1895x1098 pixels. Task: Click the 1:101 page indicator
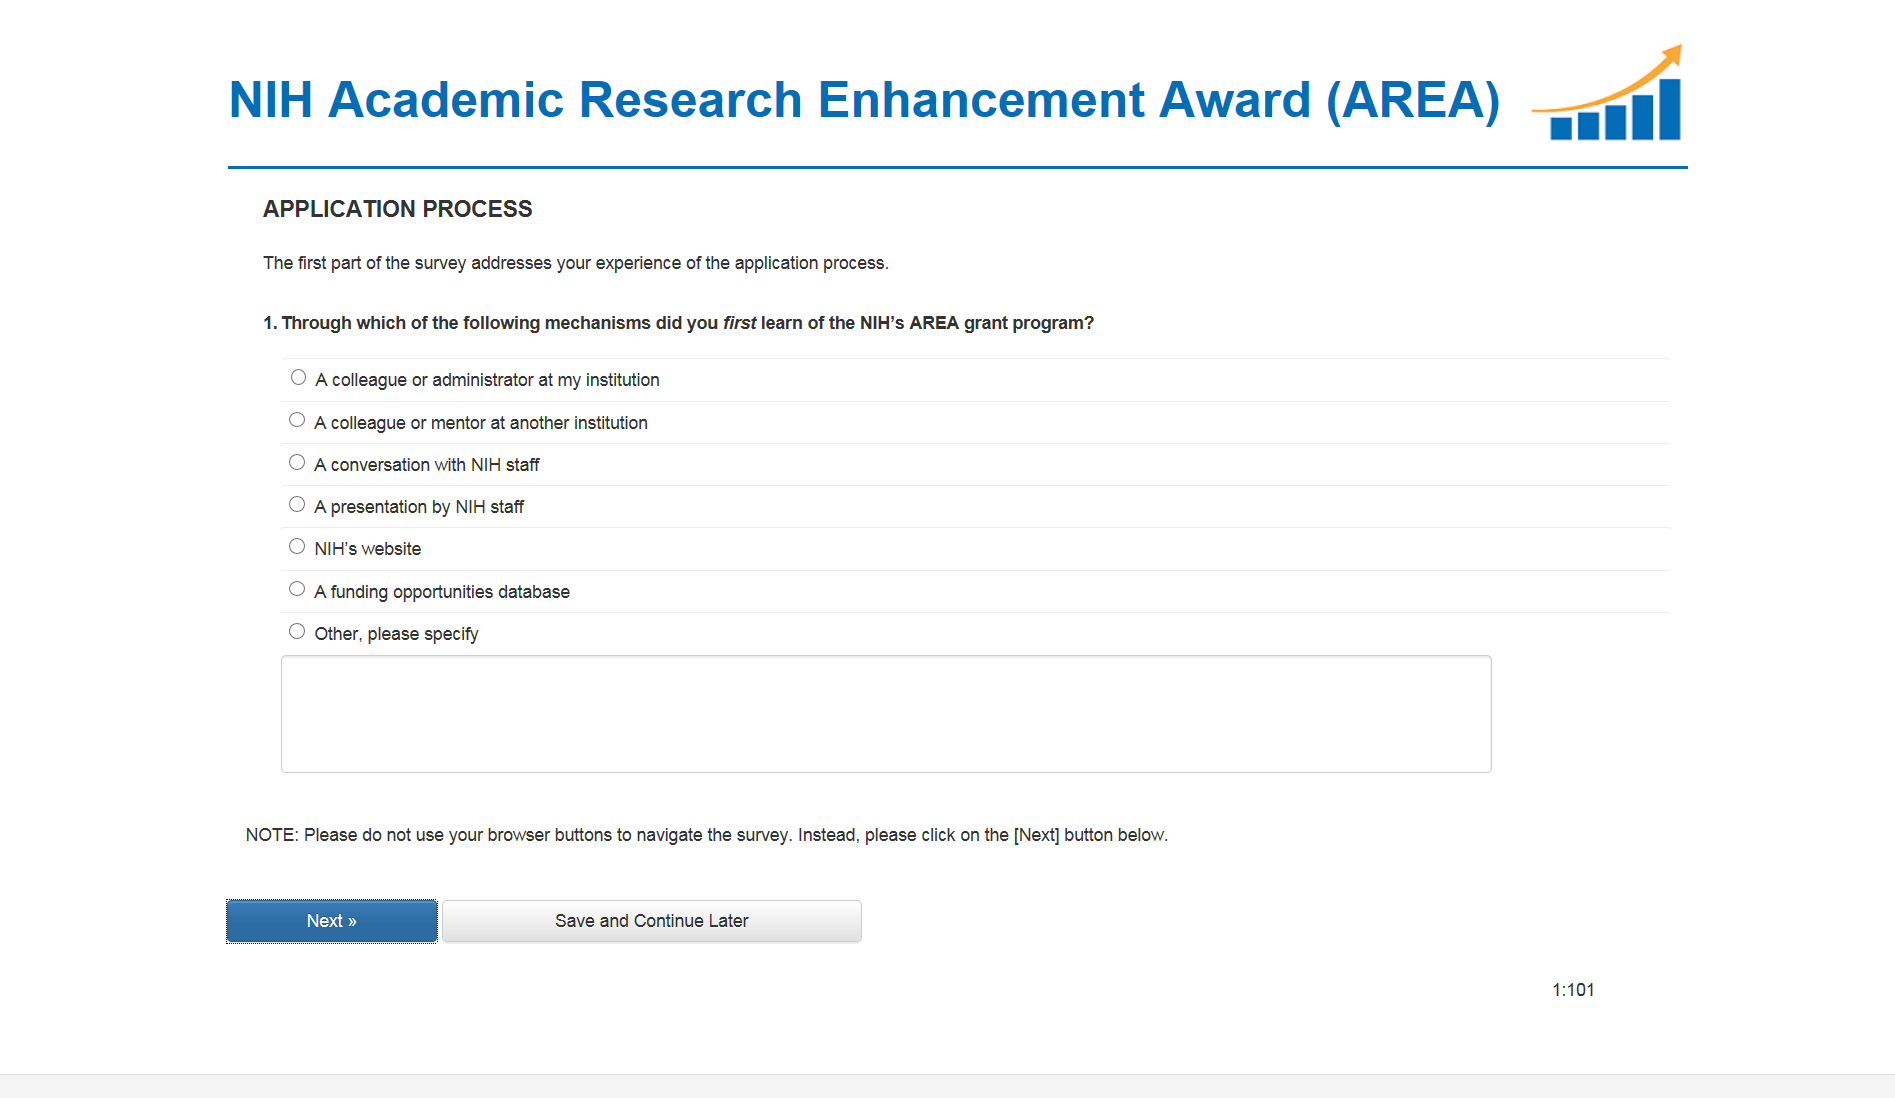1573,990
